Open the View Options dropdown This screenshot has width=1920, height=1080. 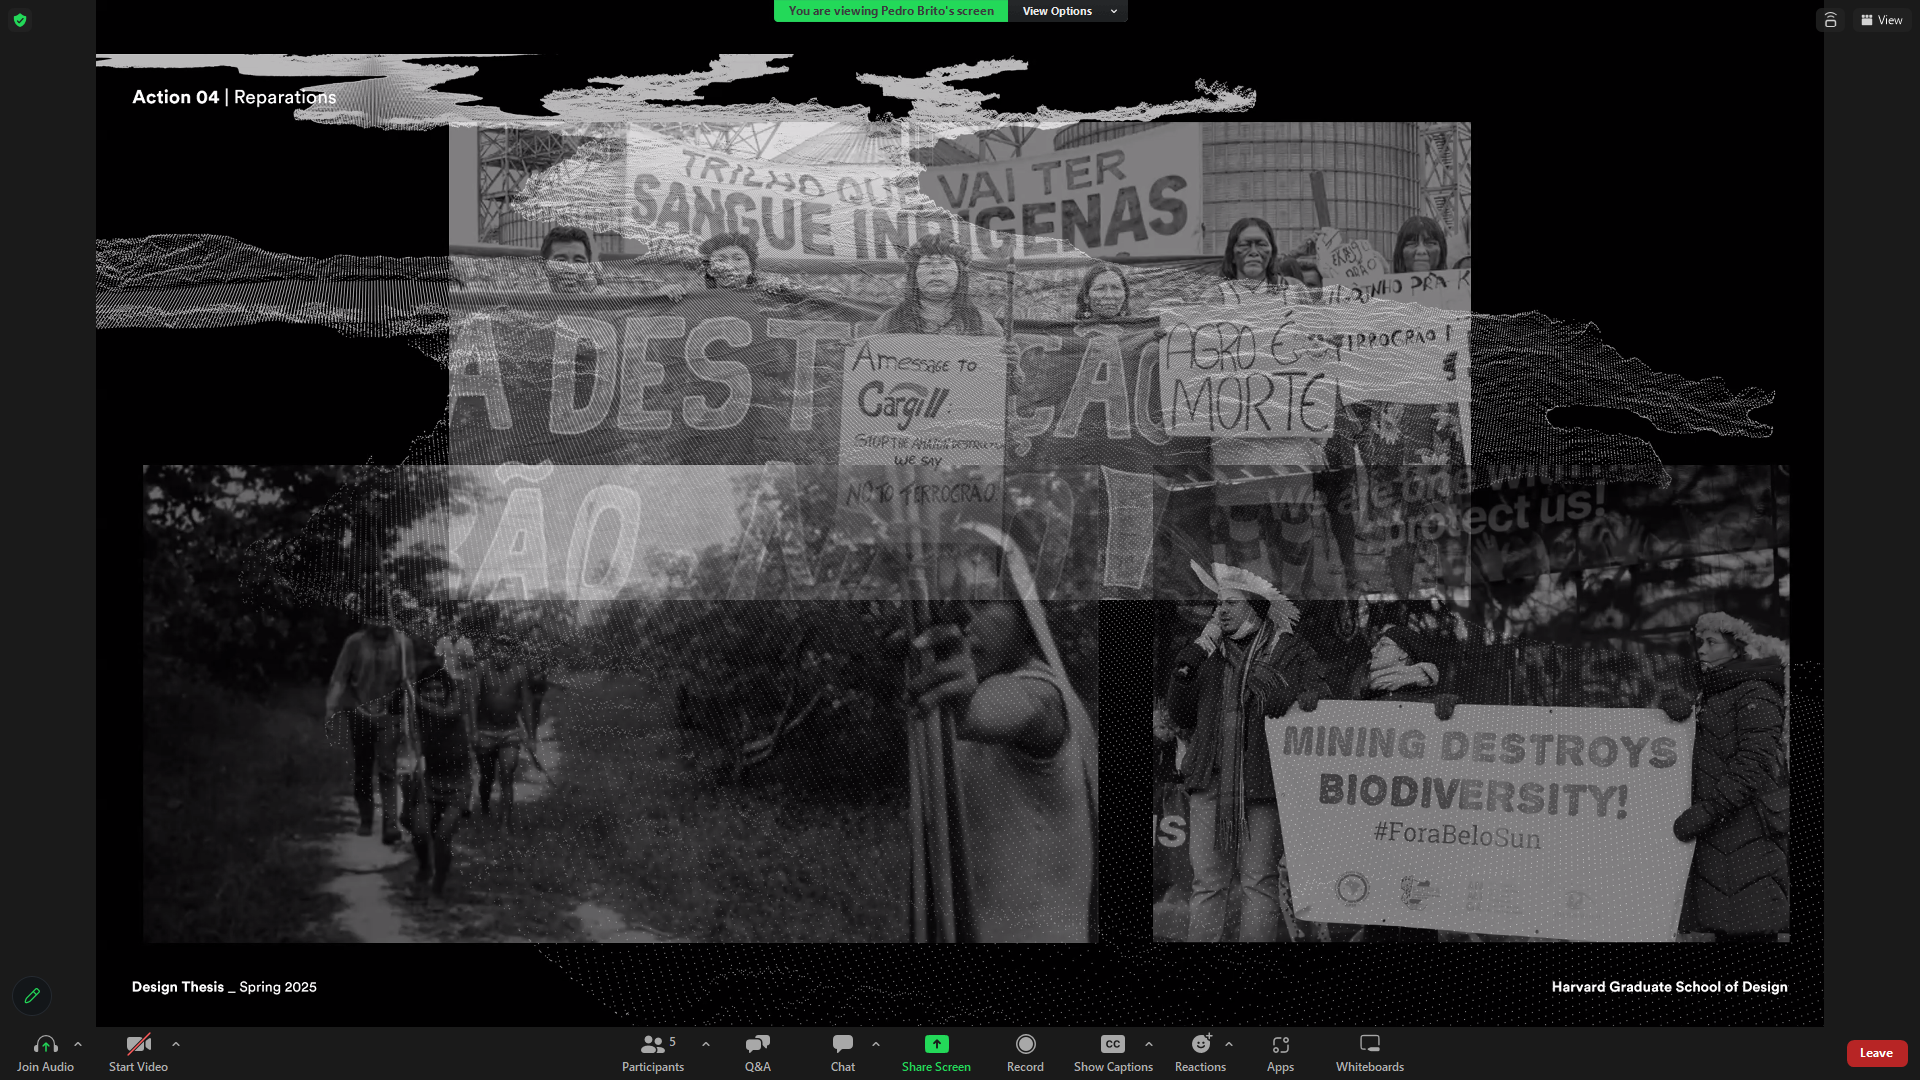tap(1068, 11)
